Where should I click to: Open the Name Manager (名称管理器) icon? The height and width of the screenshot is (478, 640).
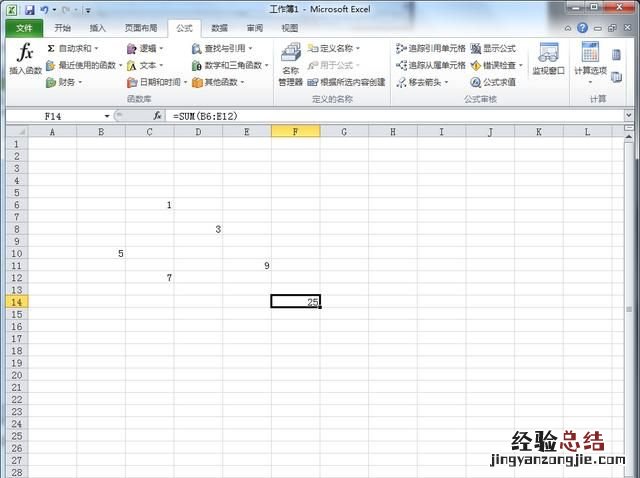coord(290,63)
